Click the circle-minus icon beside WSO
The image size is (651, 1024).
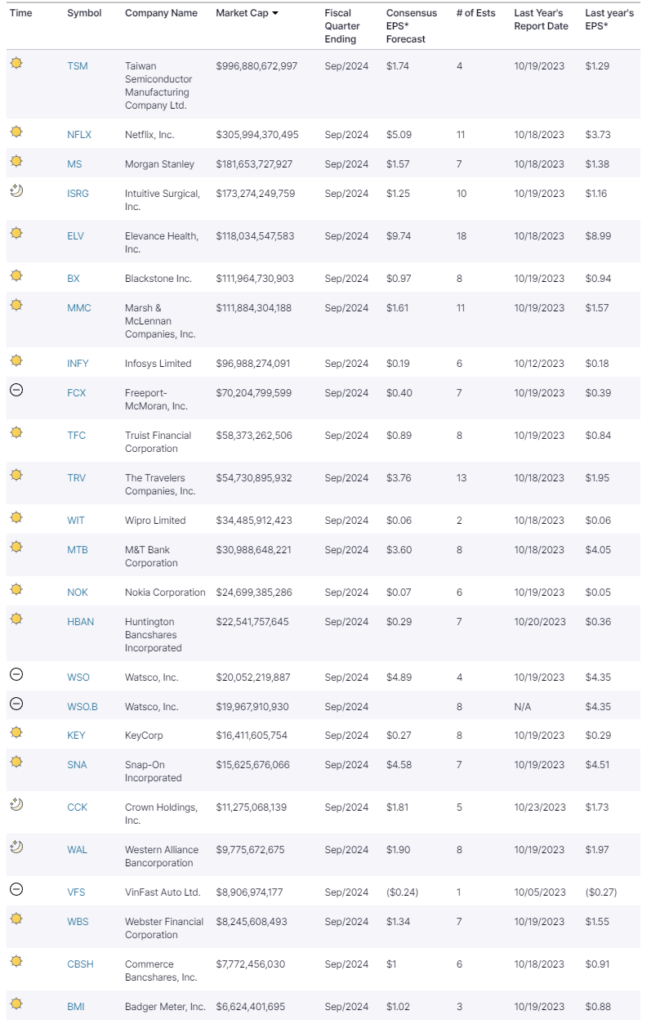pos(16,674)
